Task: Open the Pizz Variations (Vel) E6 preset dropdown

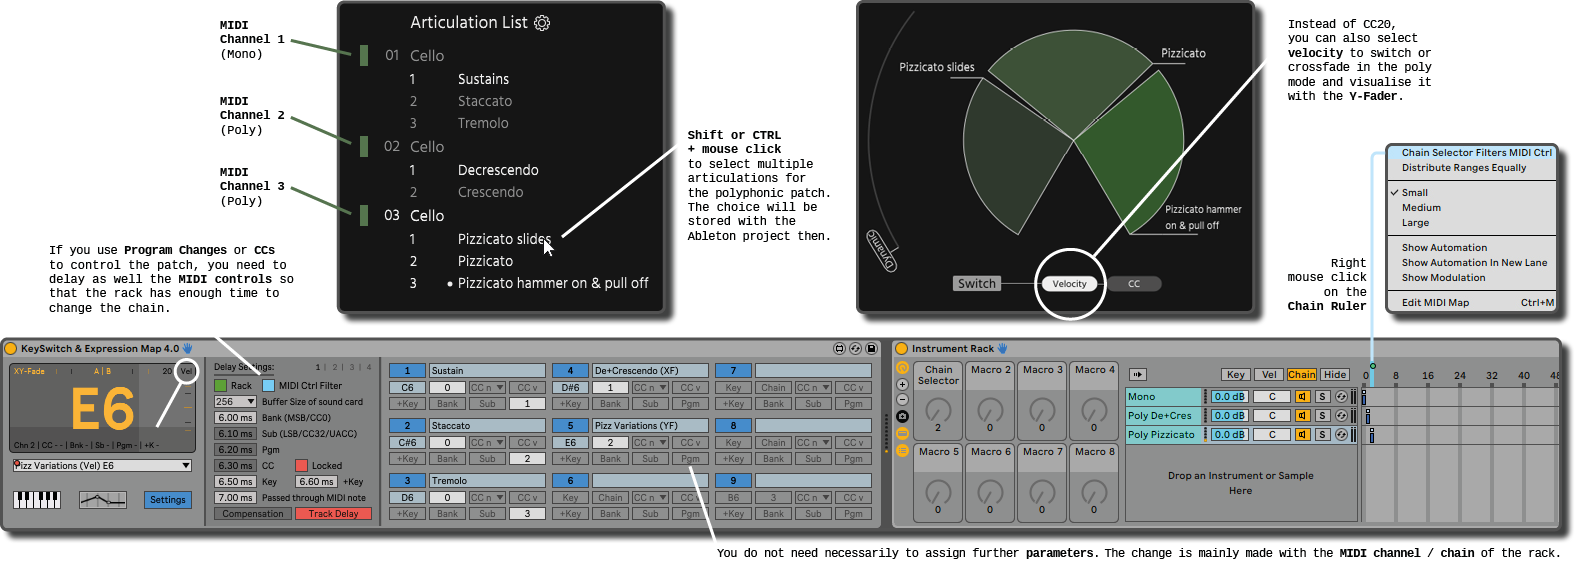Action: click(x=102, y=466)
